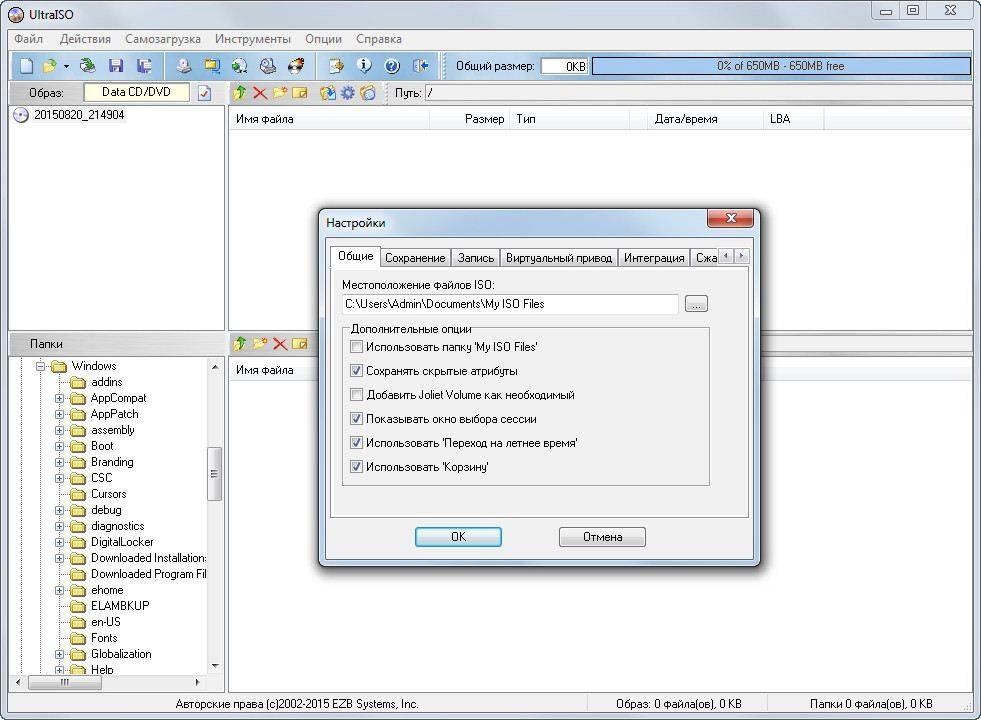
Task: Click red X Delete icon in local folders toolbar
Action: (280, 343)
